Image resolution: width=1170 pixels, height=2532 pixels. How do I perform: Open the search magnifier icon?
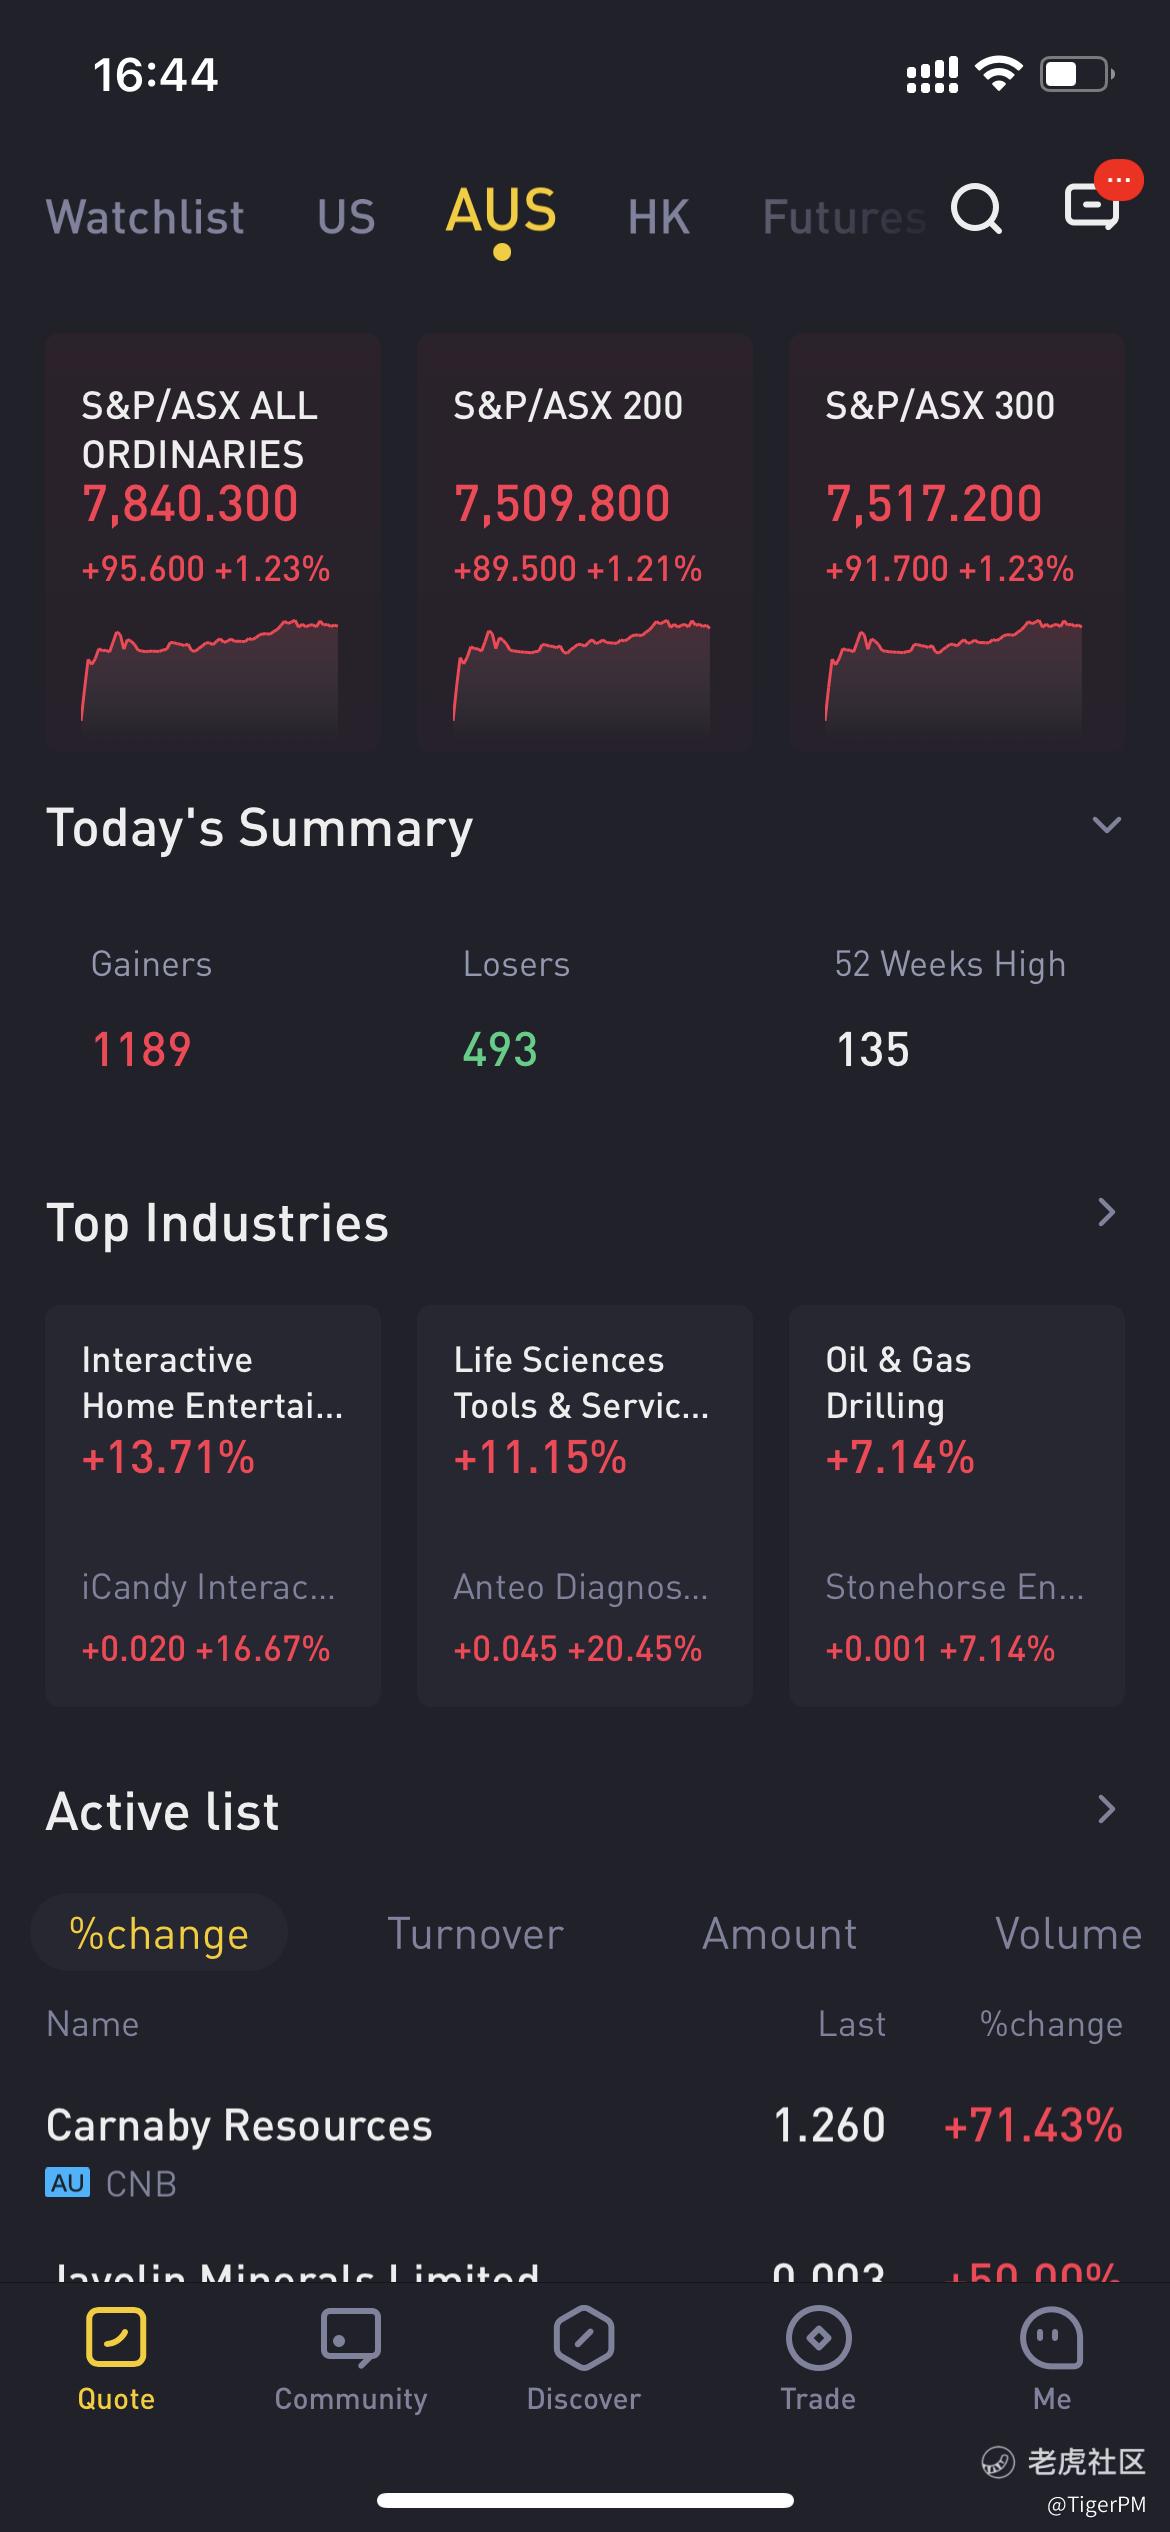tap(976, 209)
